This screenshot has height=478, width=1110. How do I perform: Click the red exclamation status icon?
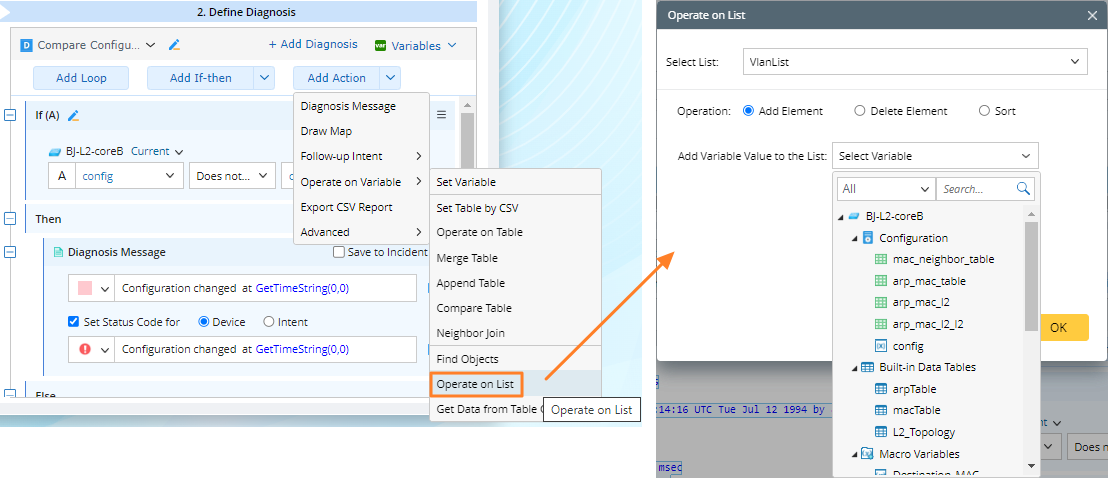coord(85,349)
